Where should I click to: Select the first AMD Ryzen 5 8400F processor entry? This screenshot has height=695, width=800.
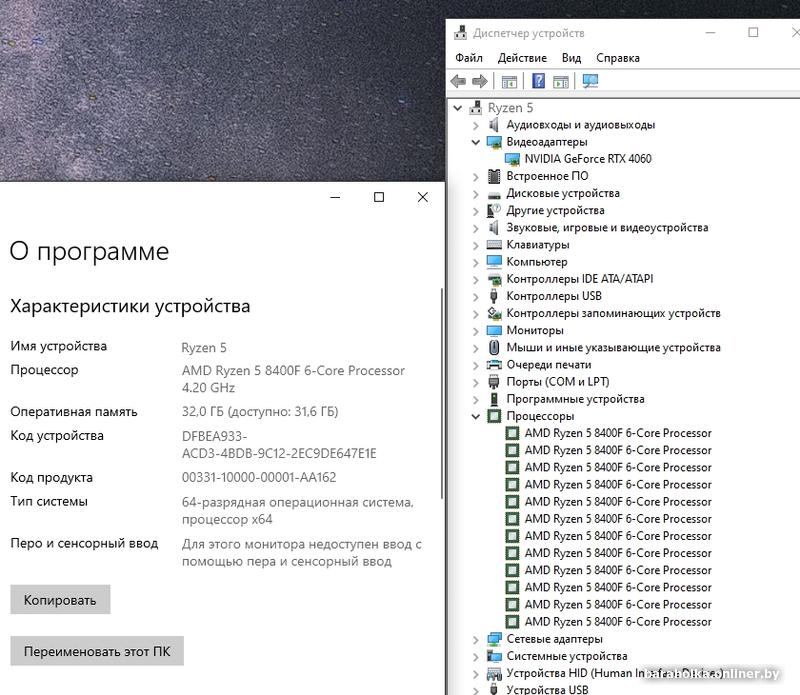618,433
